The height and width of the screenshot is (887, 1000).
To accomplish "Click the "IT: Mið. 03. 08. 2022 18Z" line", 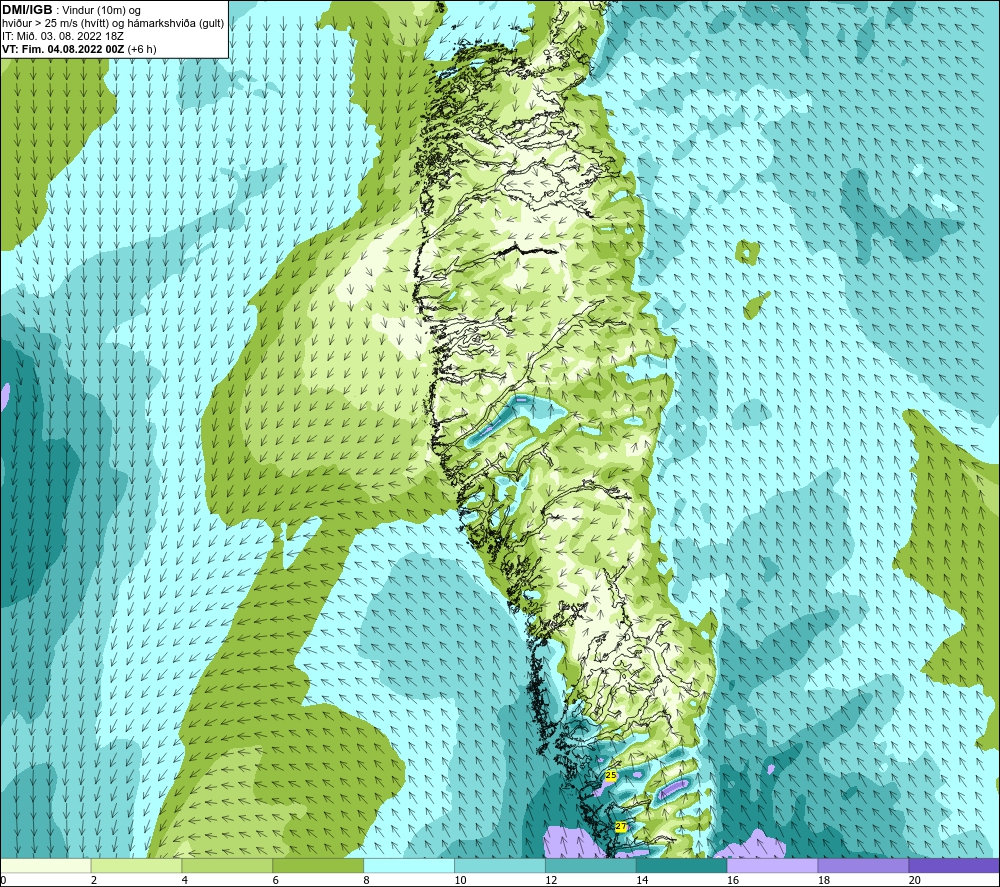I will (x=62, y=36).
